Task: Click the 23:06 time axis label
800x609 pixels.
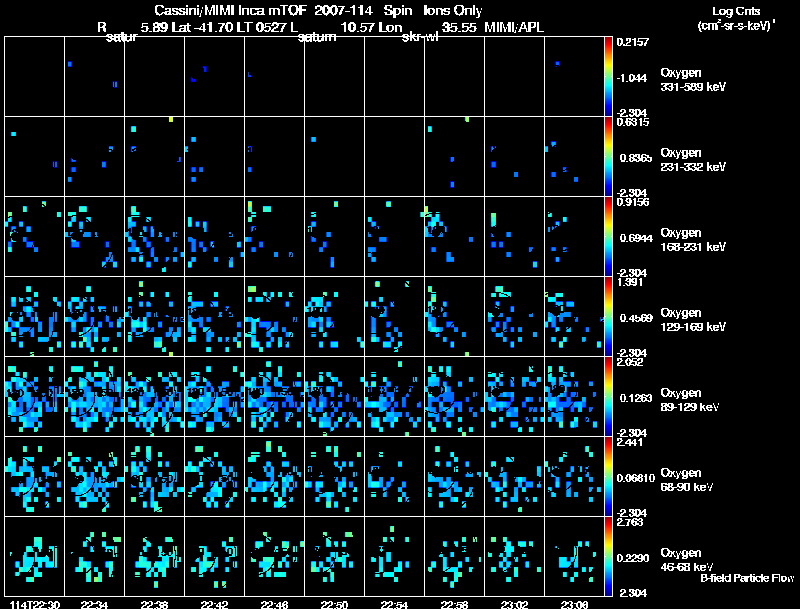Action: [574, 604]
